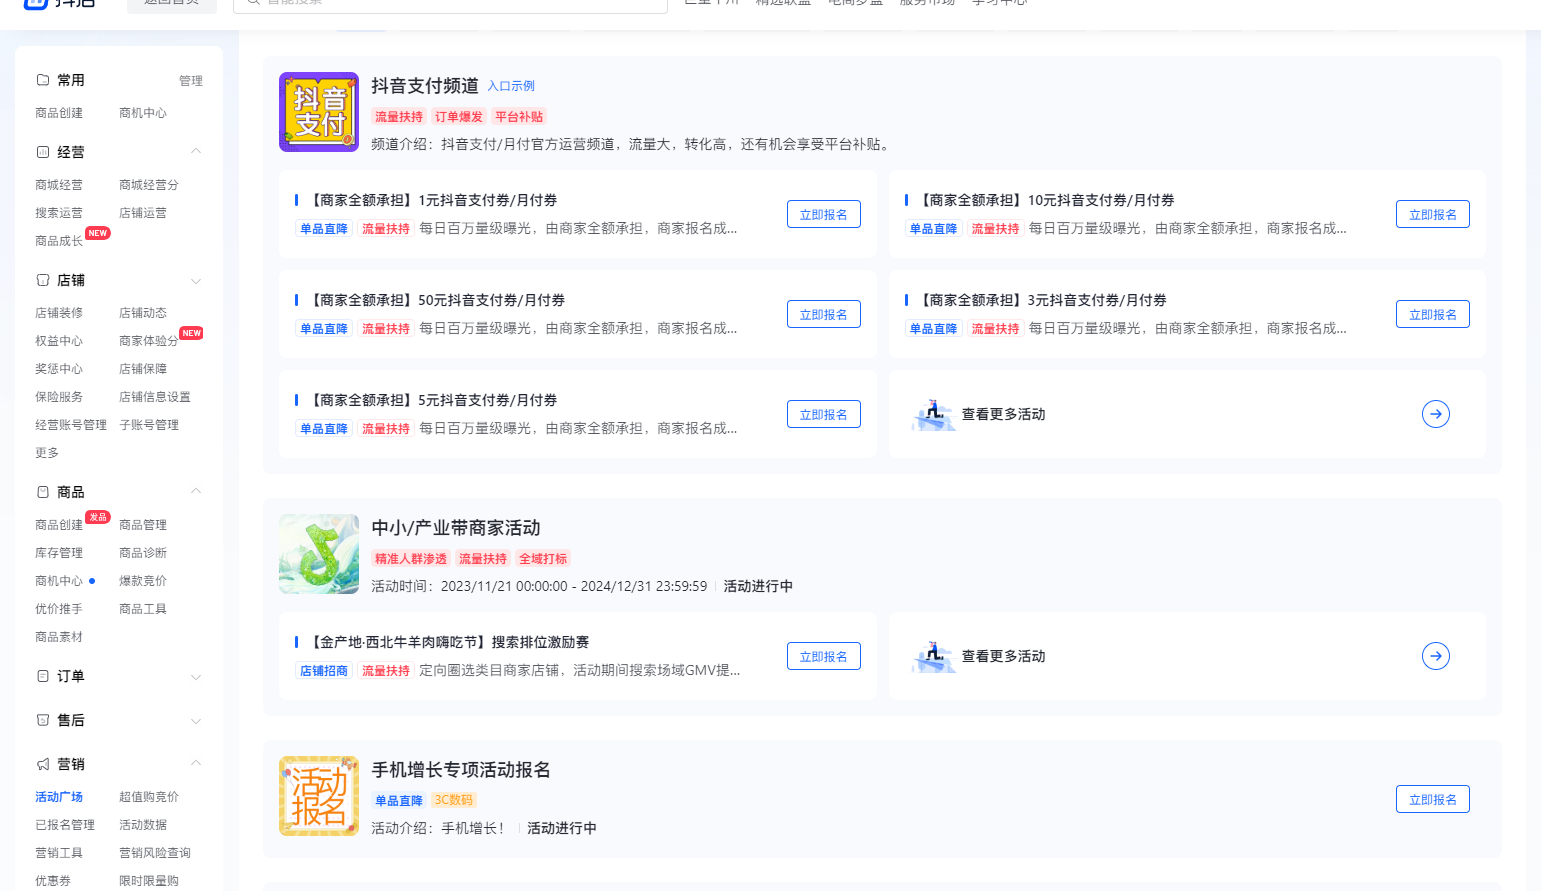1541x891 pixels.
Task: Open 子账号管理 in the sidebar
Action: click(x=149, y=425)
